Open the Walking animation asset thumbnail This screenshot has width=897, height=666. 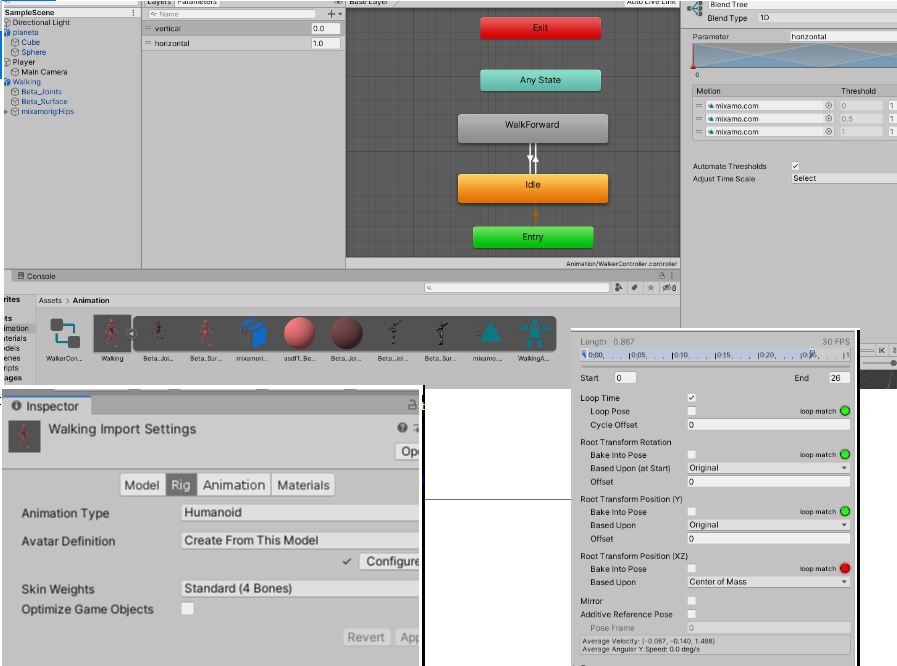(x=112, y=333)
